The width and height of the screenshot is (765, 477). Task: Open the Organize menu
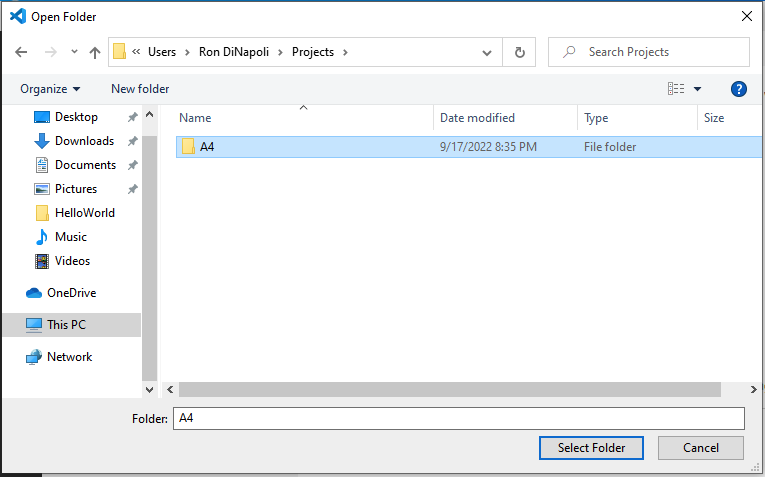click(50, 89)
